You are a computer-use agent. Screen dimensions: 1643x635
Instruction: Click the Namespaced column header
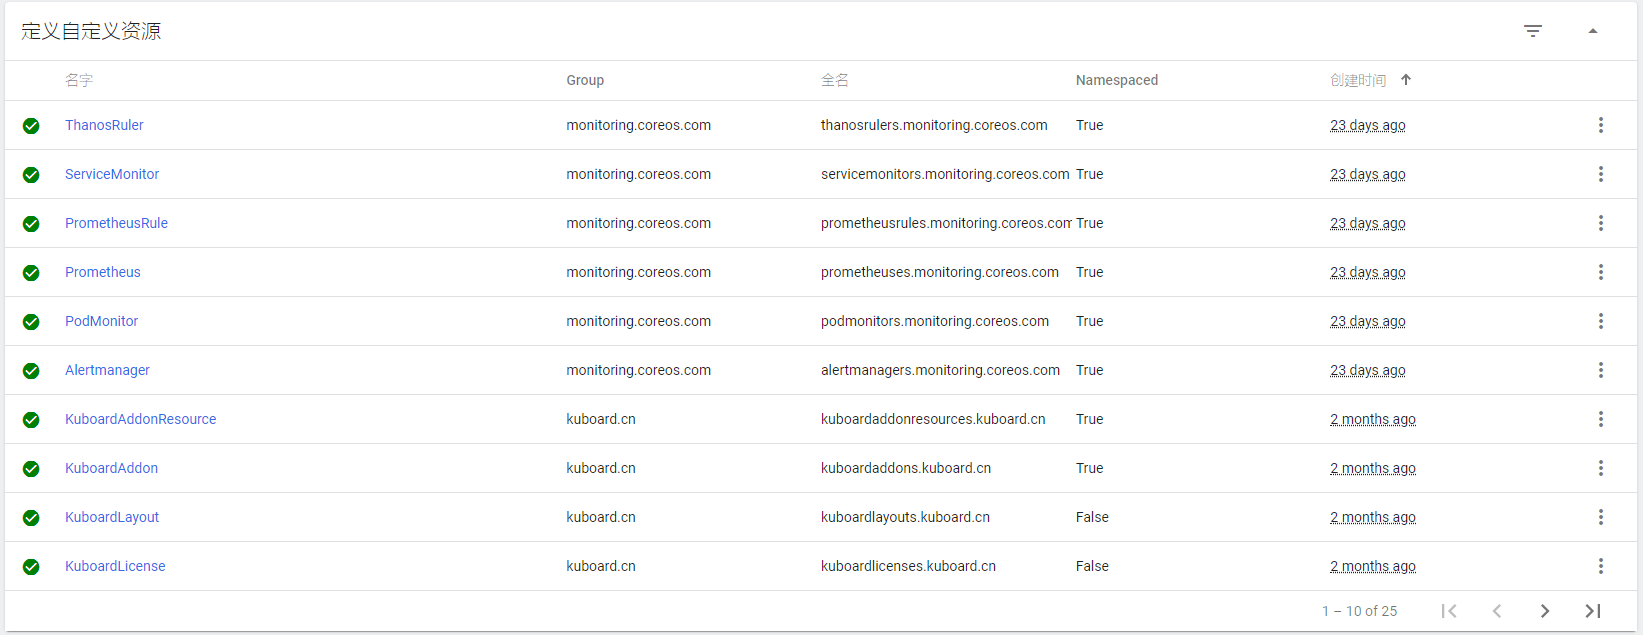[x=1117, y=80]
